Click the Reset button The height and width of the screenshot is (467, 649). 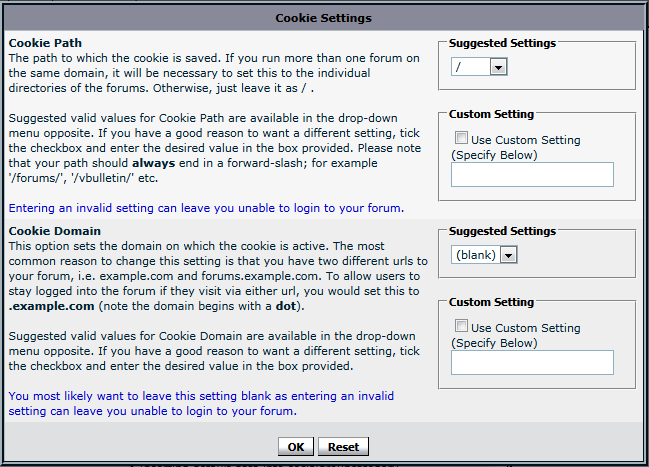tap(343, 447)
